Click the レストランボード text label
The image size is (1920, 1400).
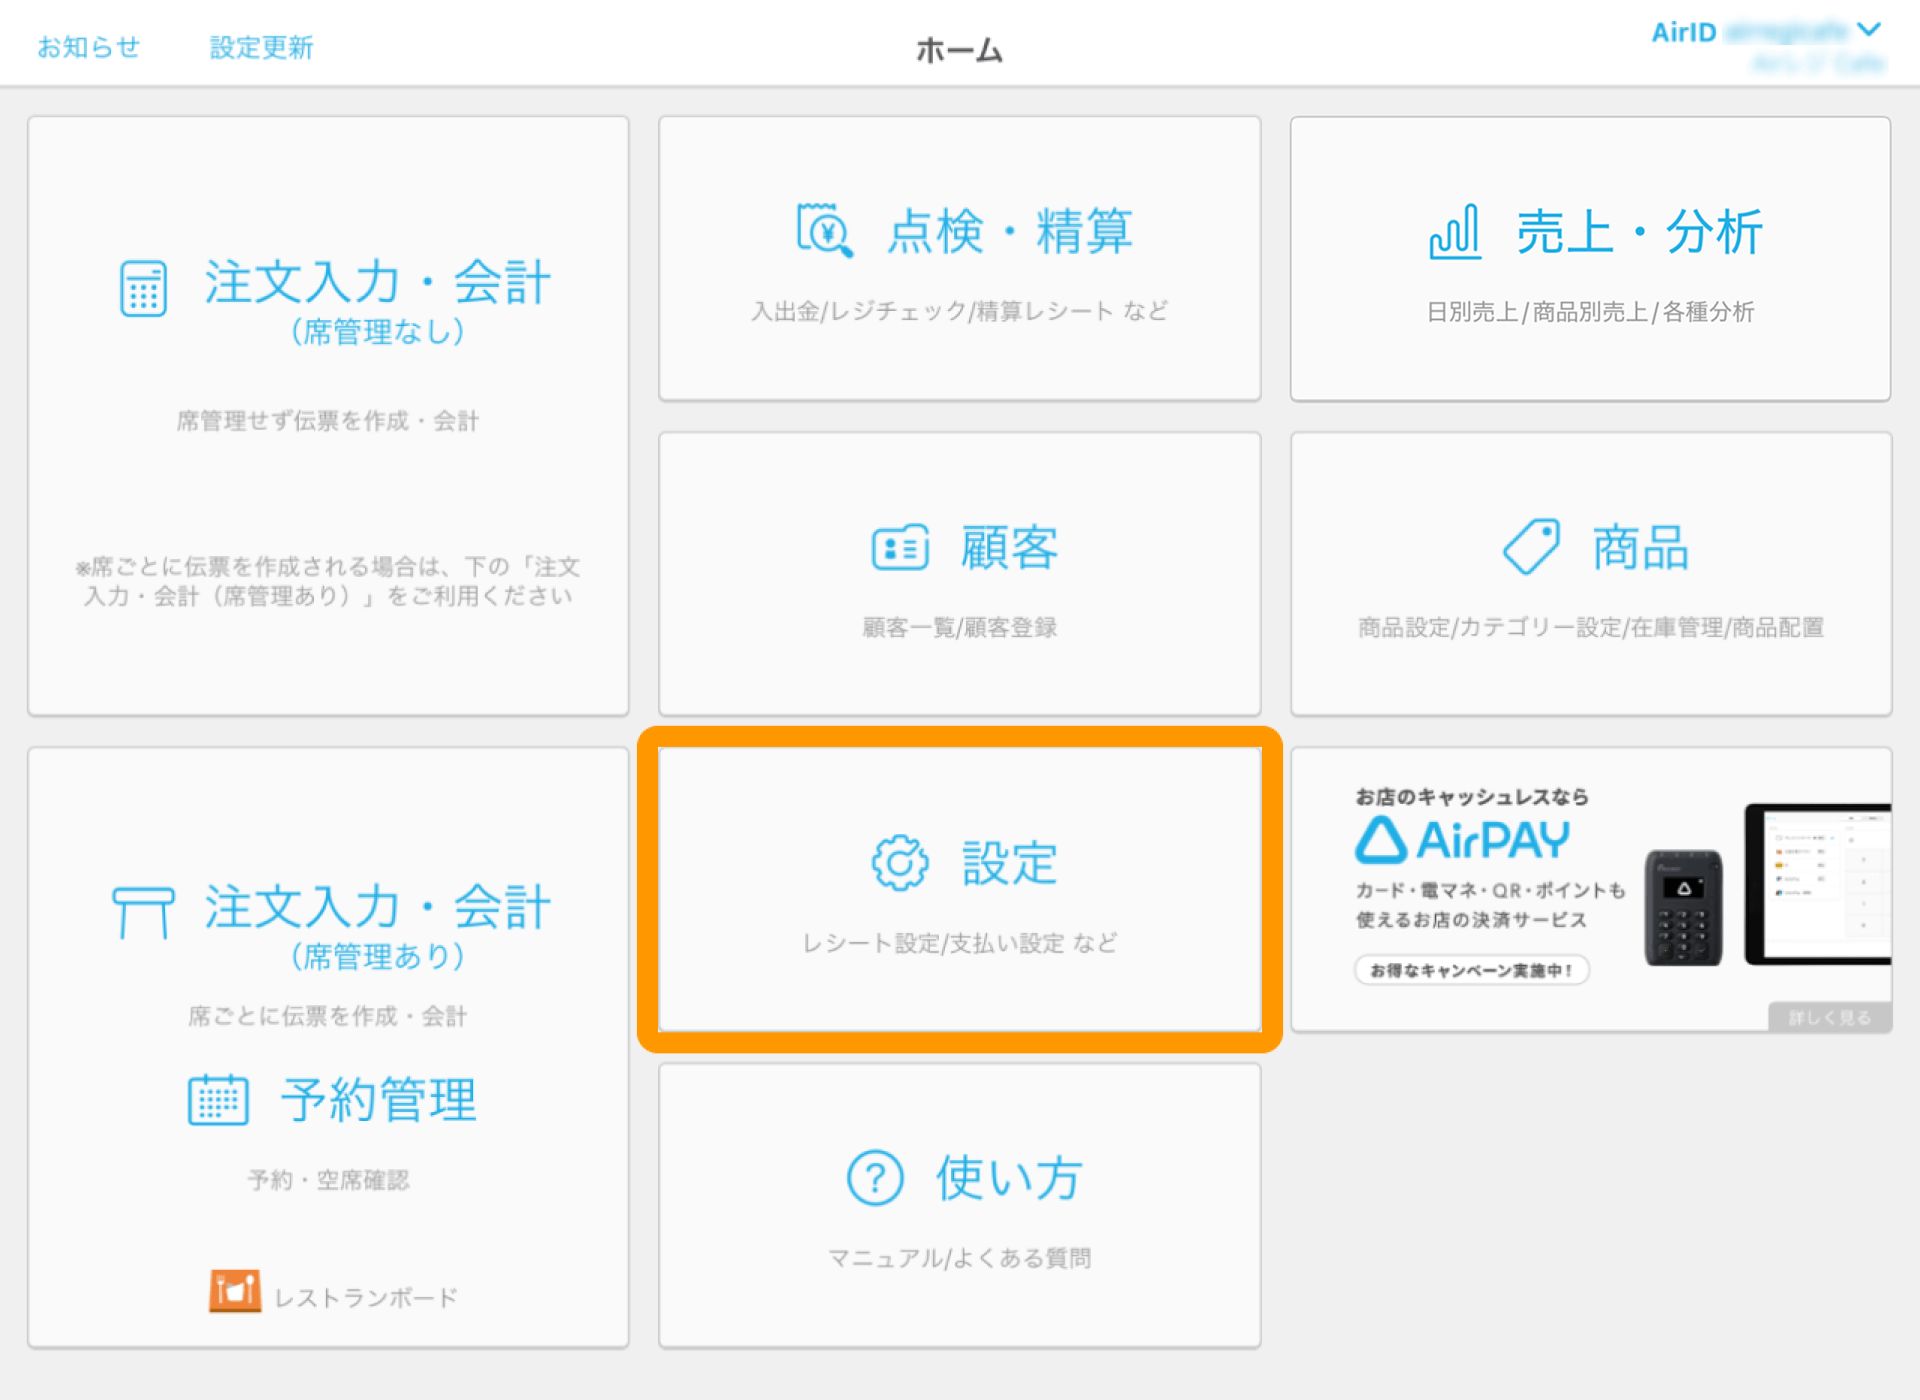point(366,1297)
